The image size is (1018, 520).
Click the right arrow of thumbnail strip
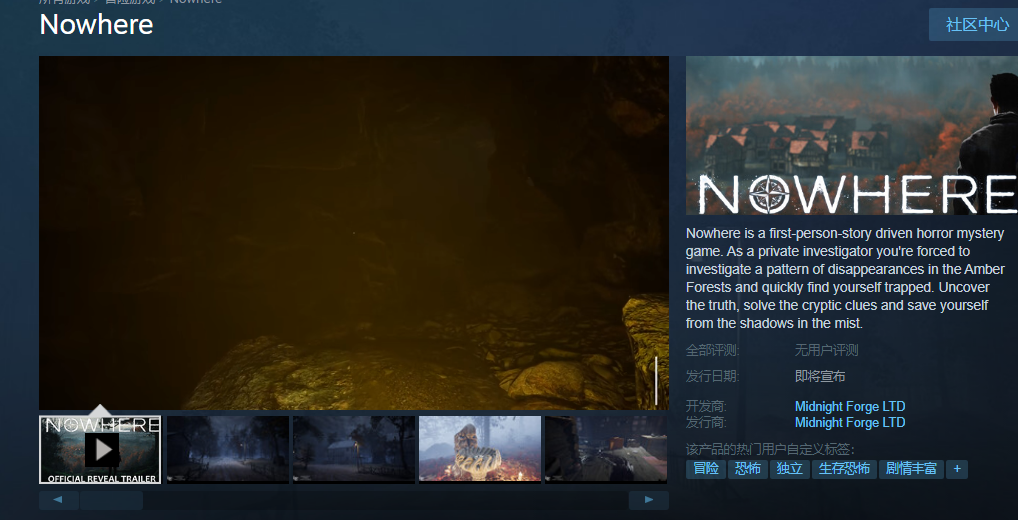(x=649, y=500)
